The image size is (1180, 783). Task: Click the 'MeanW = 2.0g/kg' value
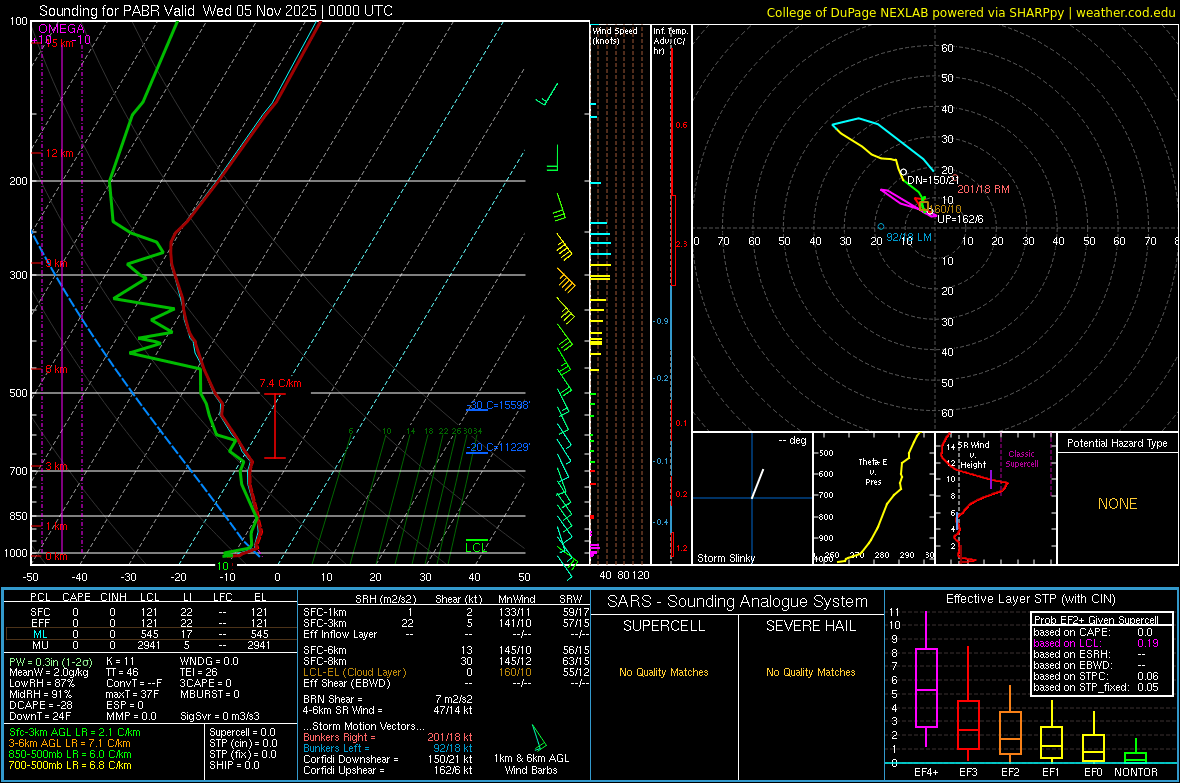click(x=48, y=672)
